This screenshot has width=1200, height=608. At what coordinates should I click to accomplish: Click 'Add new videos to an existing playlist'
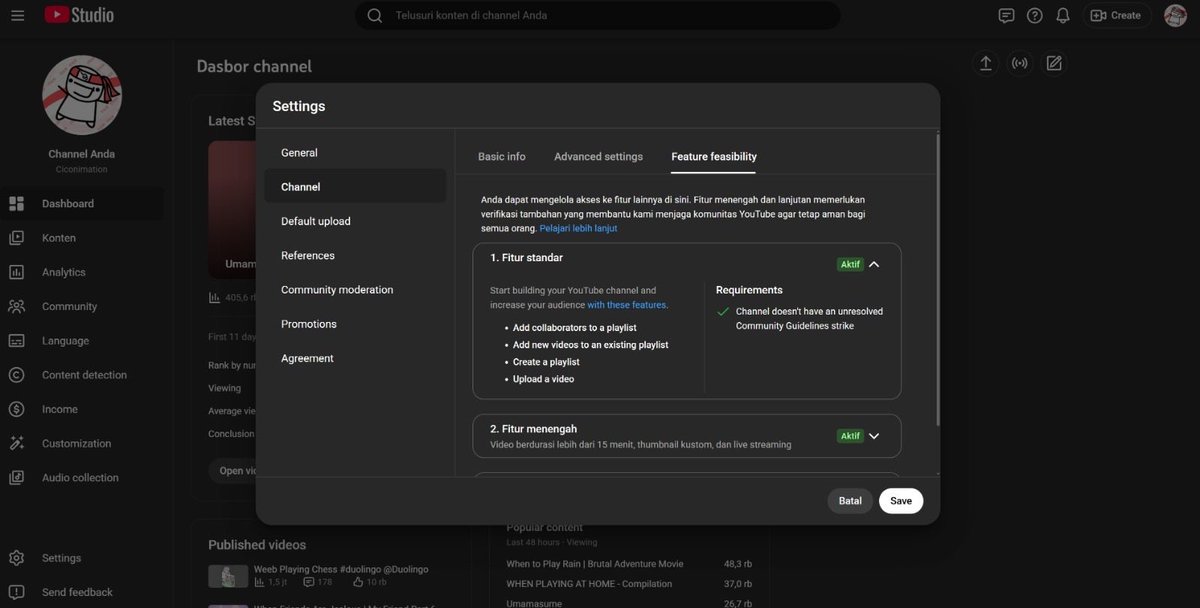coord(590,345)
